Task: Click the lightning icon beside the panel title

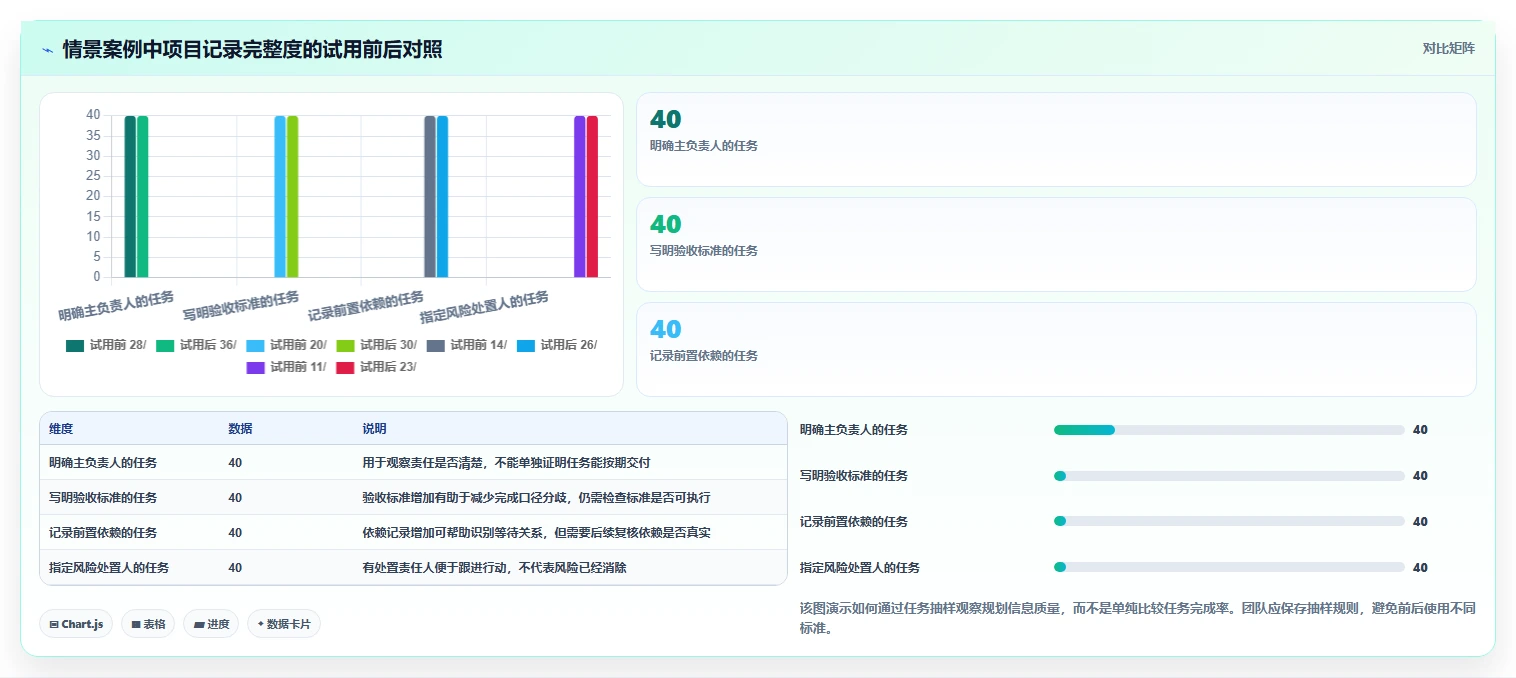Action: point(48,50)
